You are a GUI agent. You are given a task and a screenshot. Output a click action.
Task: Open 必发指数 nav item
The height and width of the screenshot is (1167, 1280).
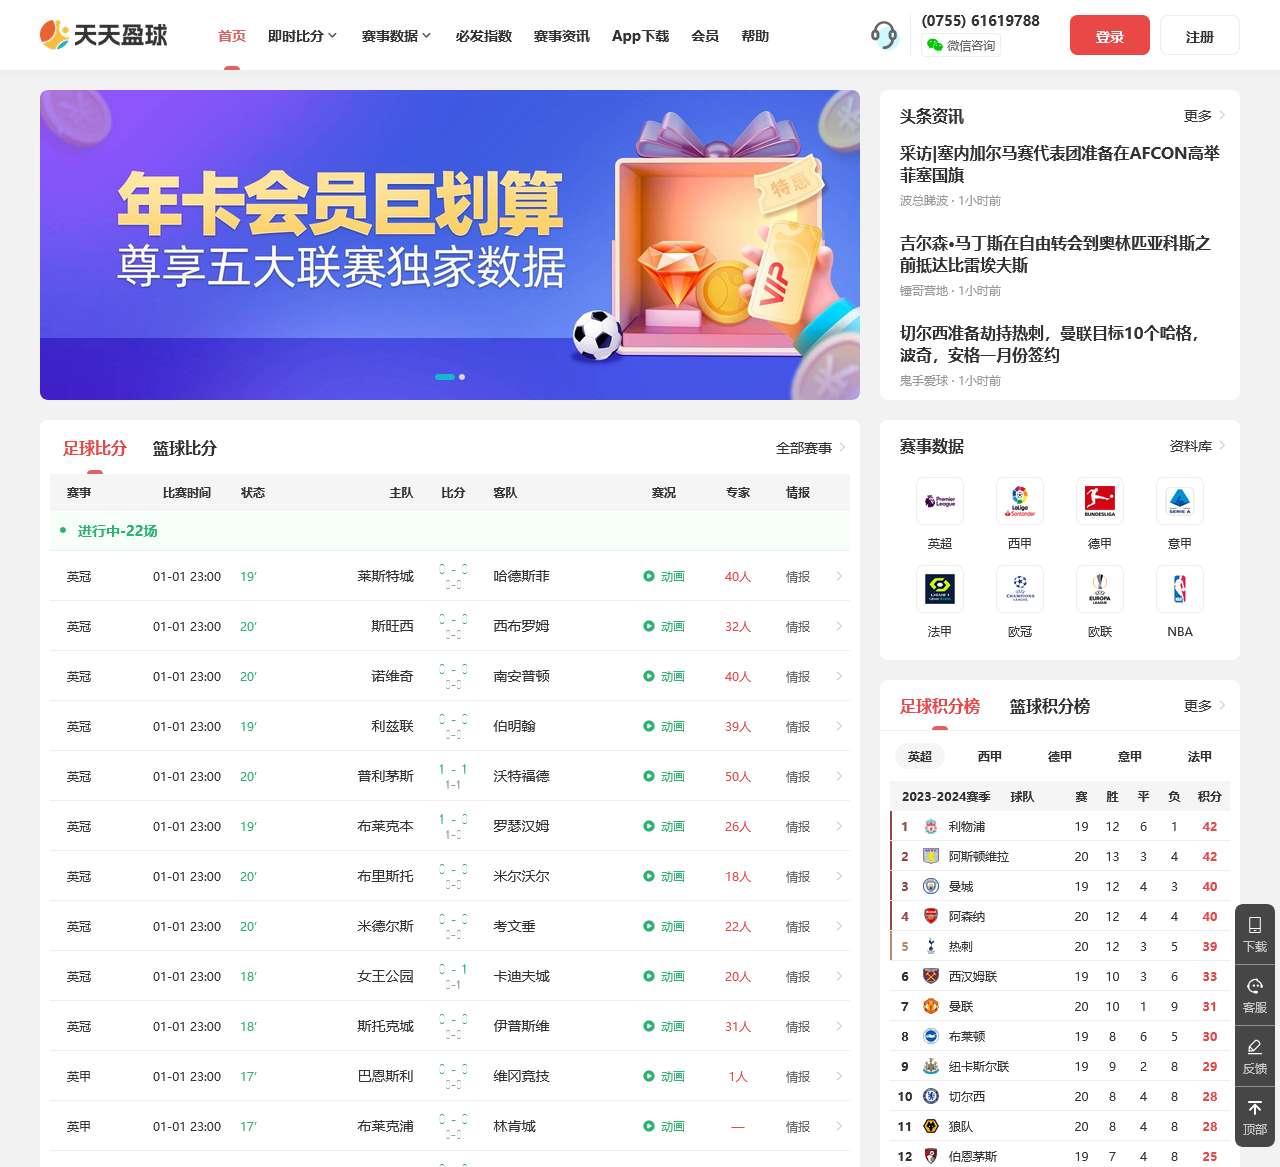point(483,36)
